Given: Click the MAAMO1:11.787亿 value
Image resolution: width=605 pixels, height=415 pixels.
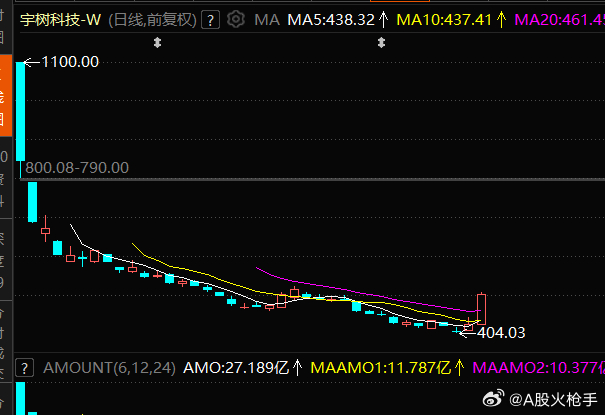Looking at the screenshot, I should (x=380, y=368).
